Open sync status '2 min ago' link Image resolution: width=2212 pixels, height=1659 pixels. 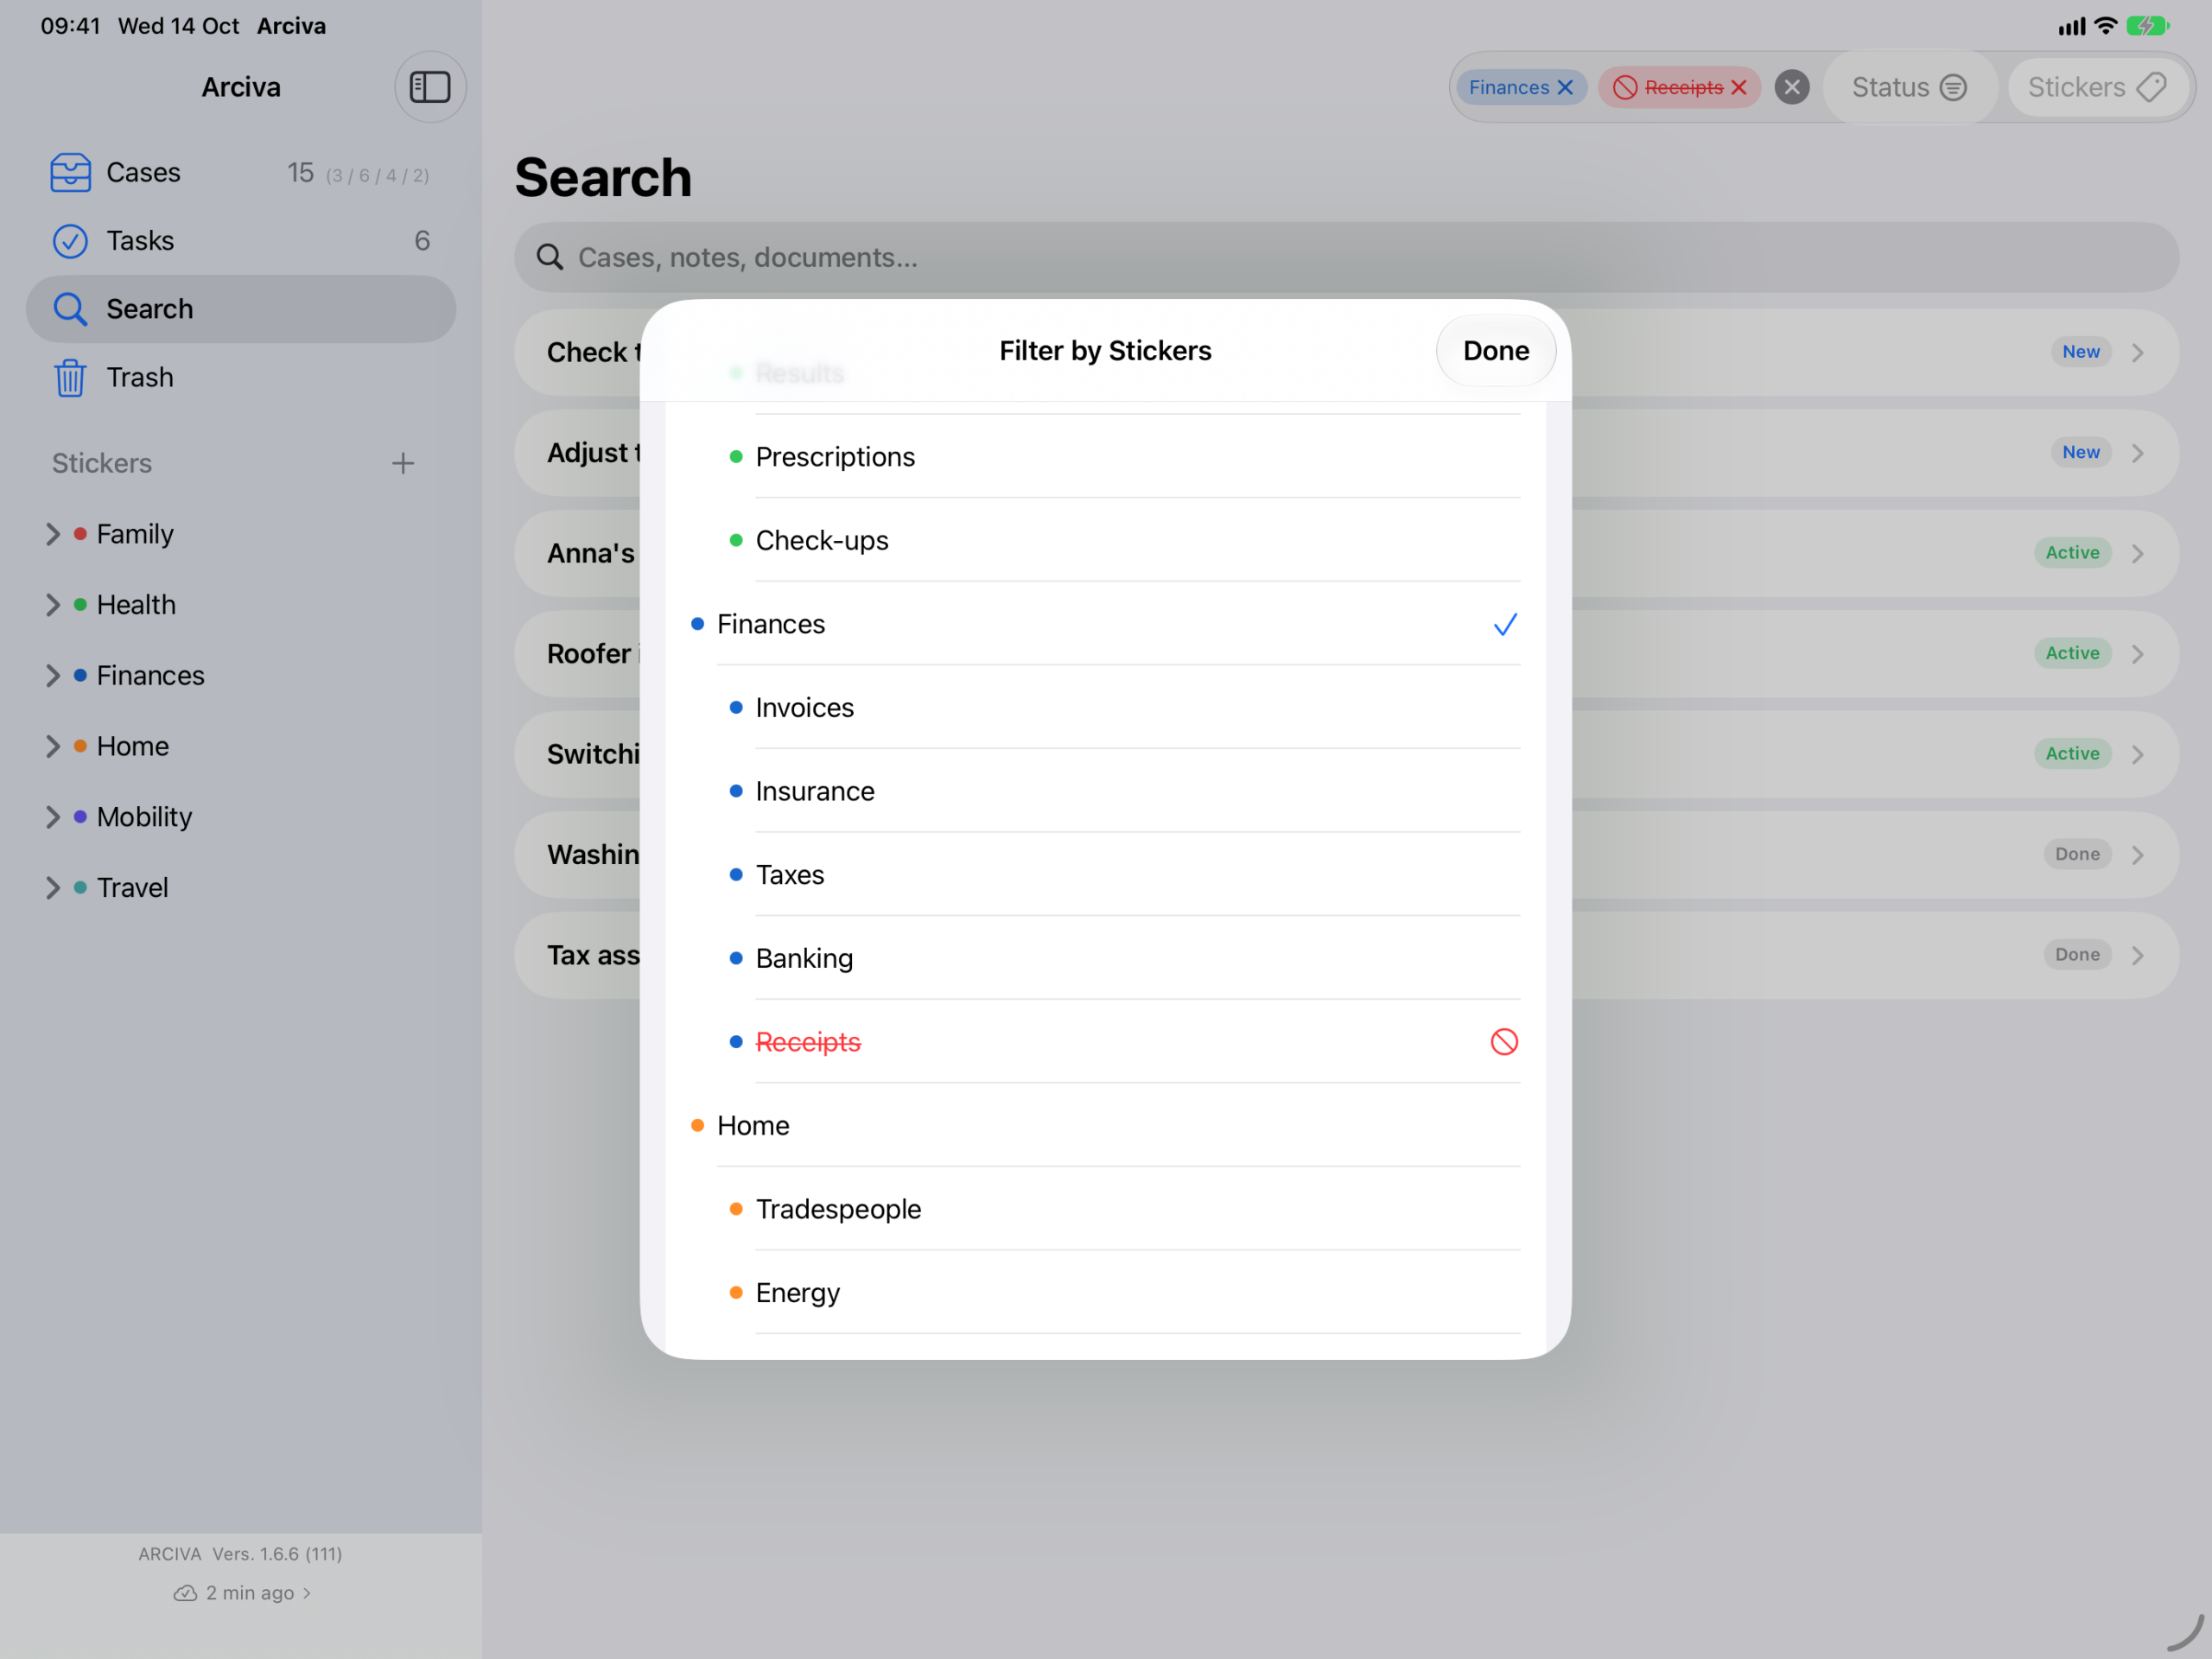click(258, 1593)
